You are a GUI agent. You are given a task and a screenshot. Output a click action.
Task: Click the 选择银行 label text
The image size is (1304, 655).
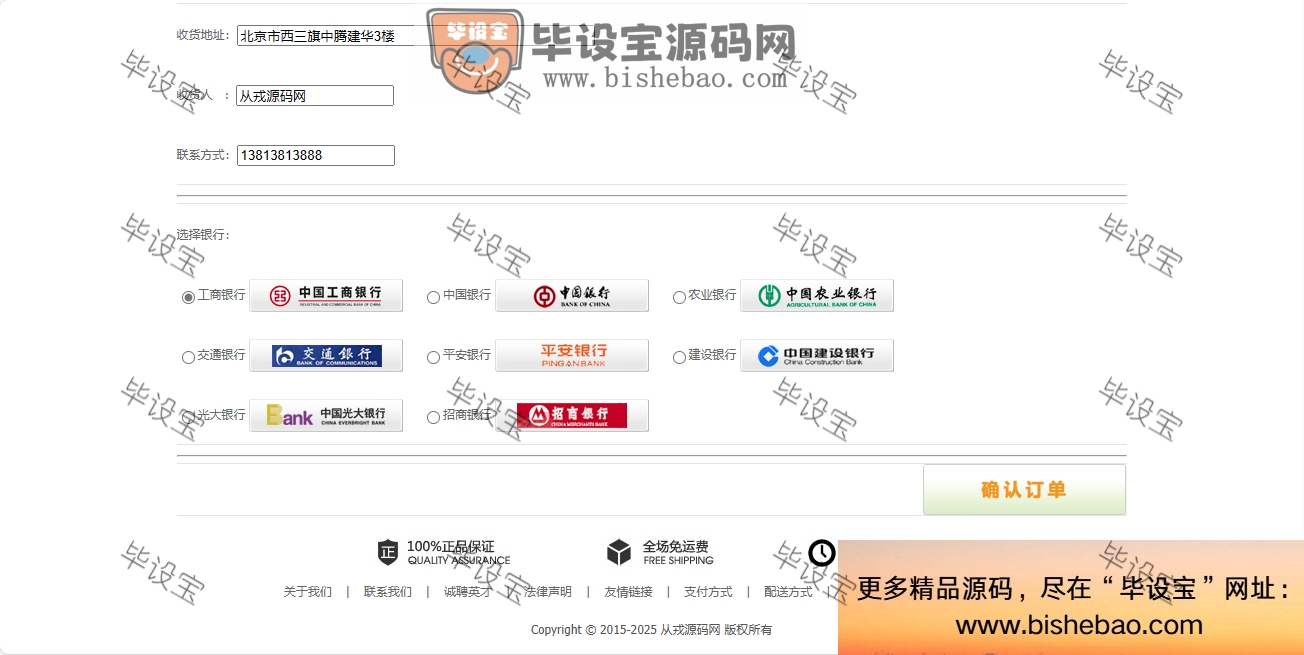click(204, 235)
